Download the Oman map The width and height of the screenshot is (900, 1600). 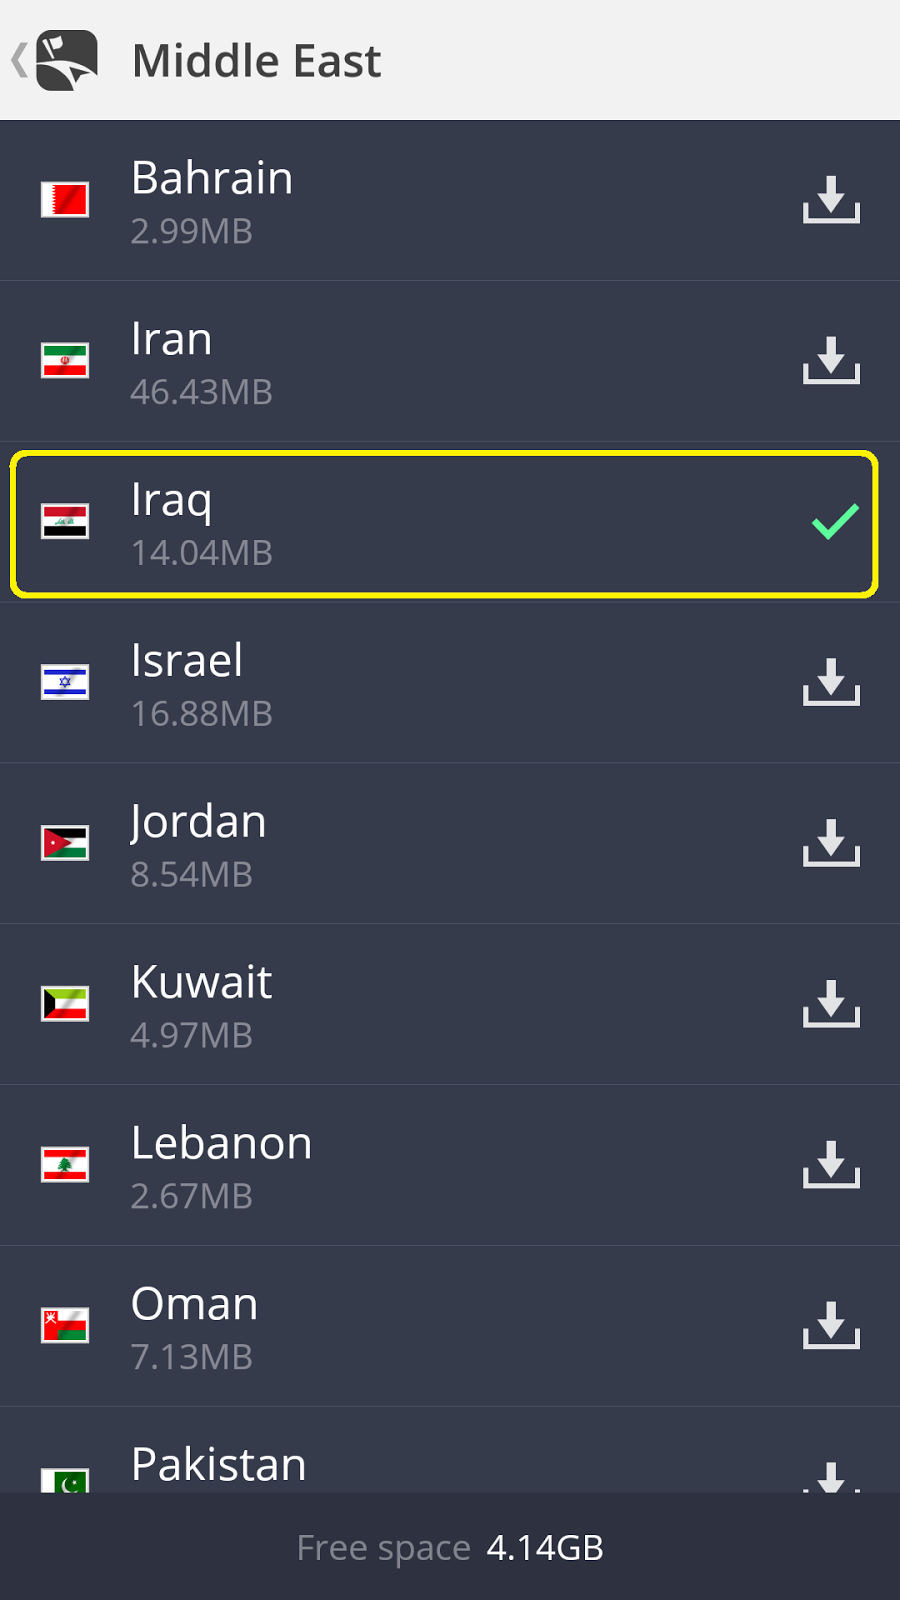pos(831,1327)
